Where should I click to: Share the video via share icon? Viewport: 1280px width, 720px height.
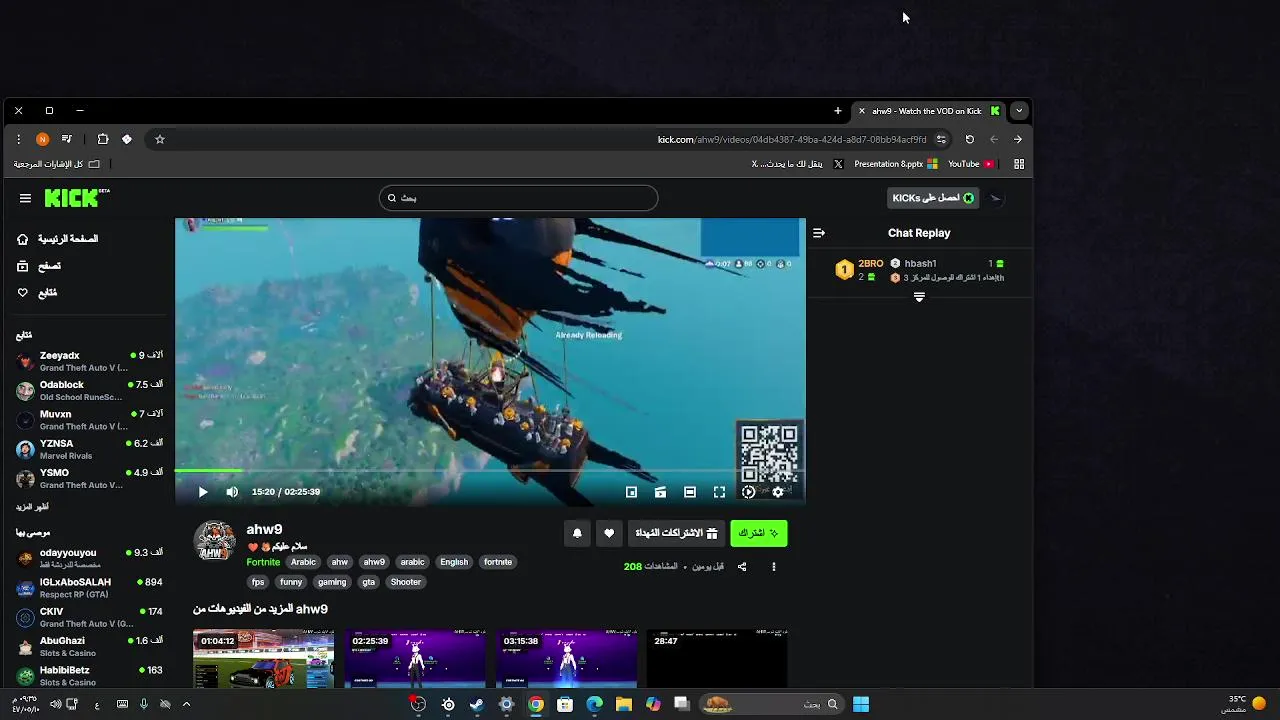(x=742, y=567)
